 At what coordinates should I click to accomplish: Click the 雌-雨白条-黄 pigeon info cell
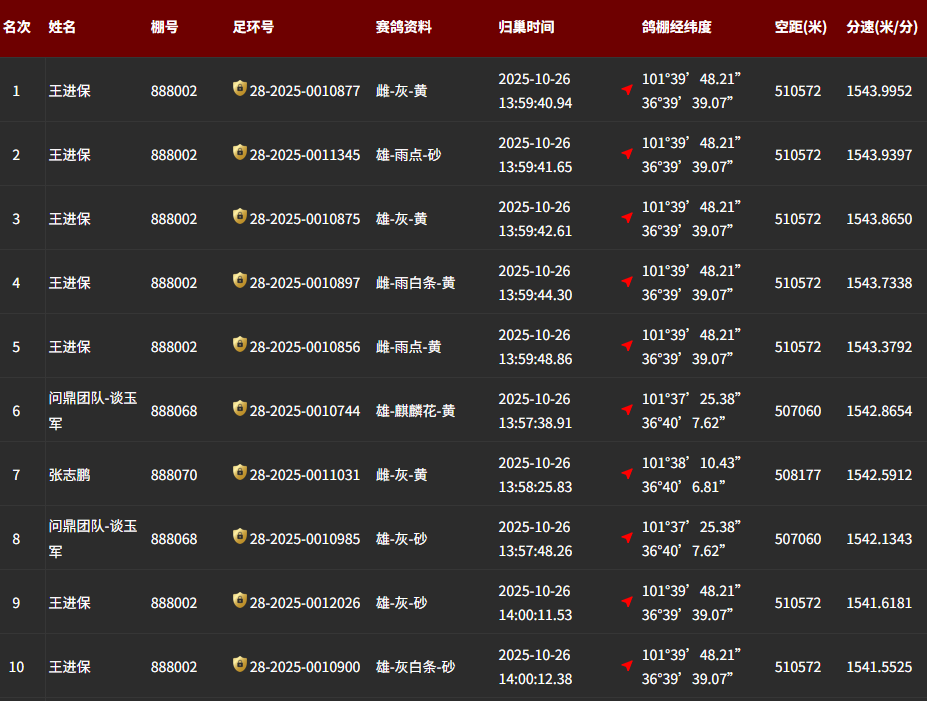point(415,283)
